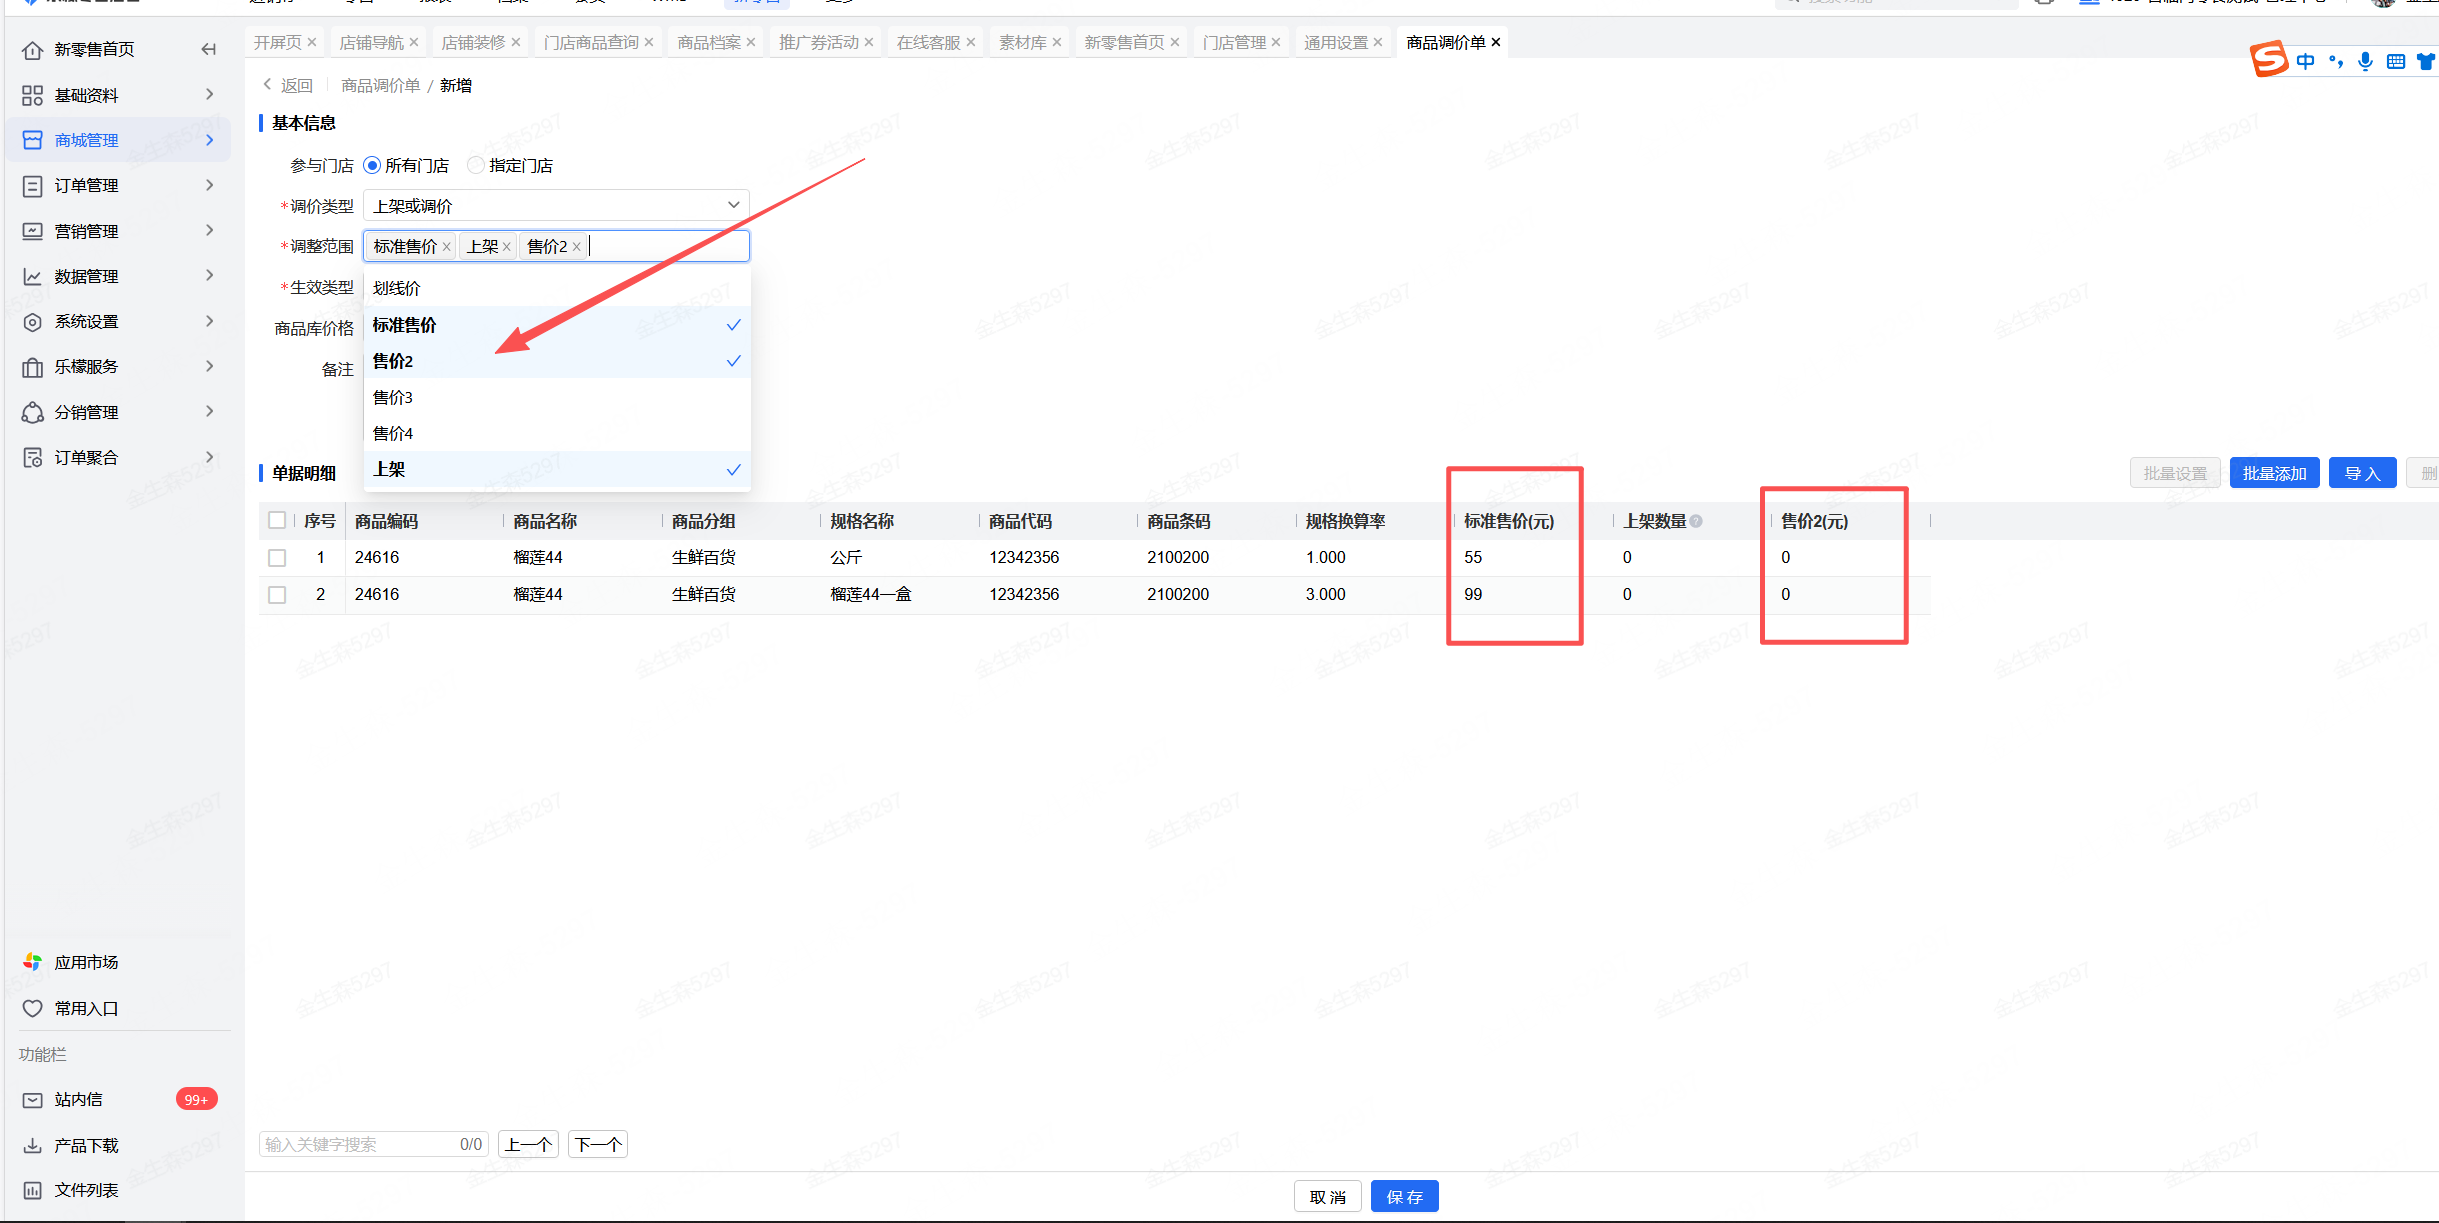Click the 基础资料 grid icon
Screen dimensions: 2439x1223
pos(32,95)
